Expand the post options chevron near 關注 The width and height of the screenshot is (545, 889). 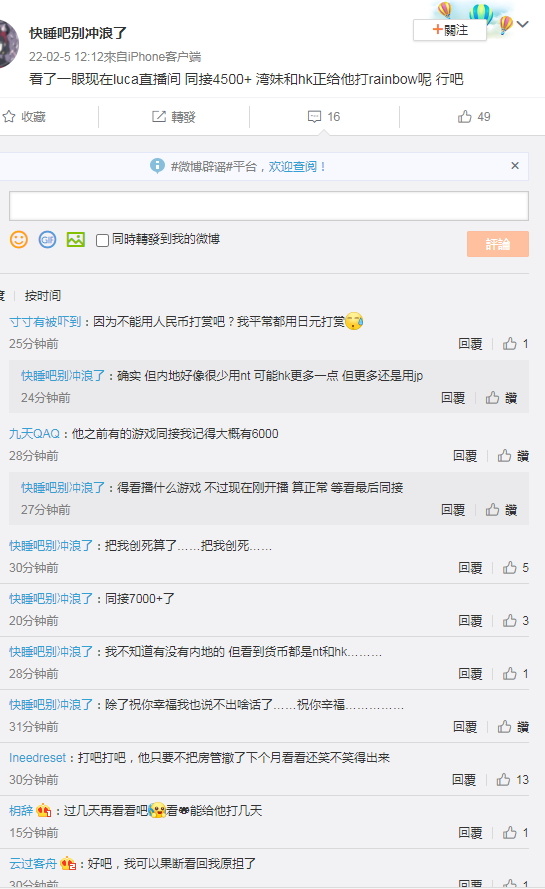(x=523, y=24)
